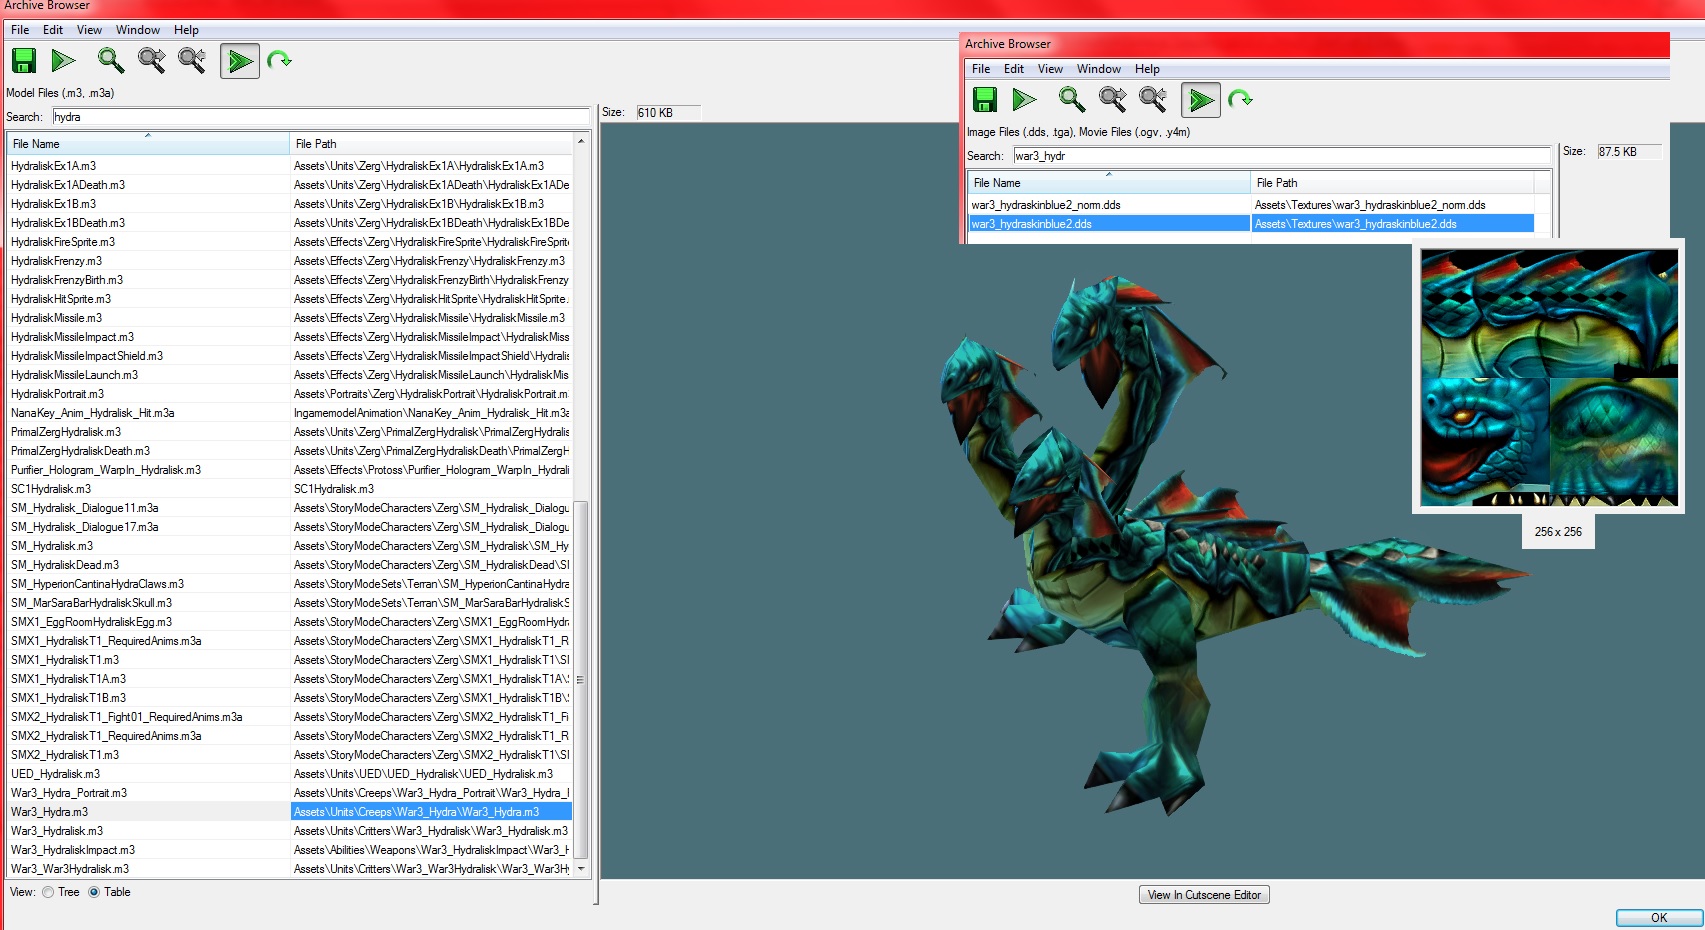
Task: Click the green floppy-disk save icon in the Image Files window
Action: coord(985,99)
